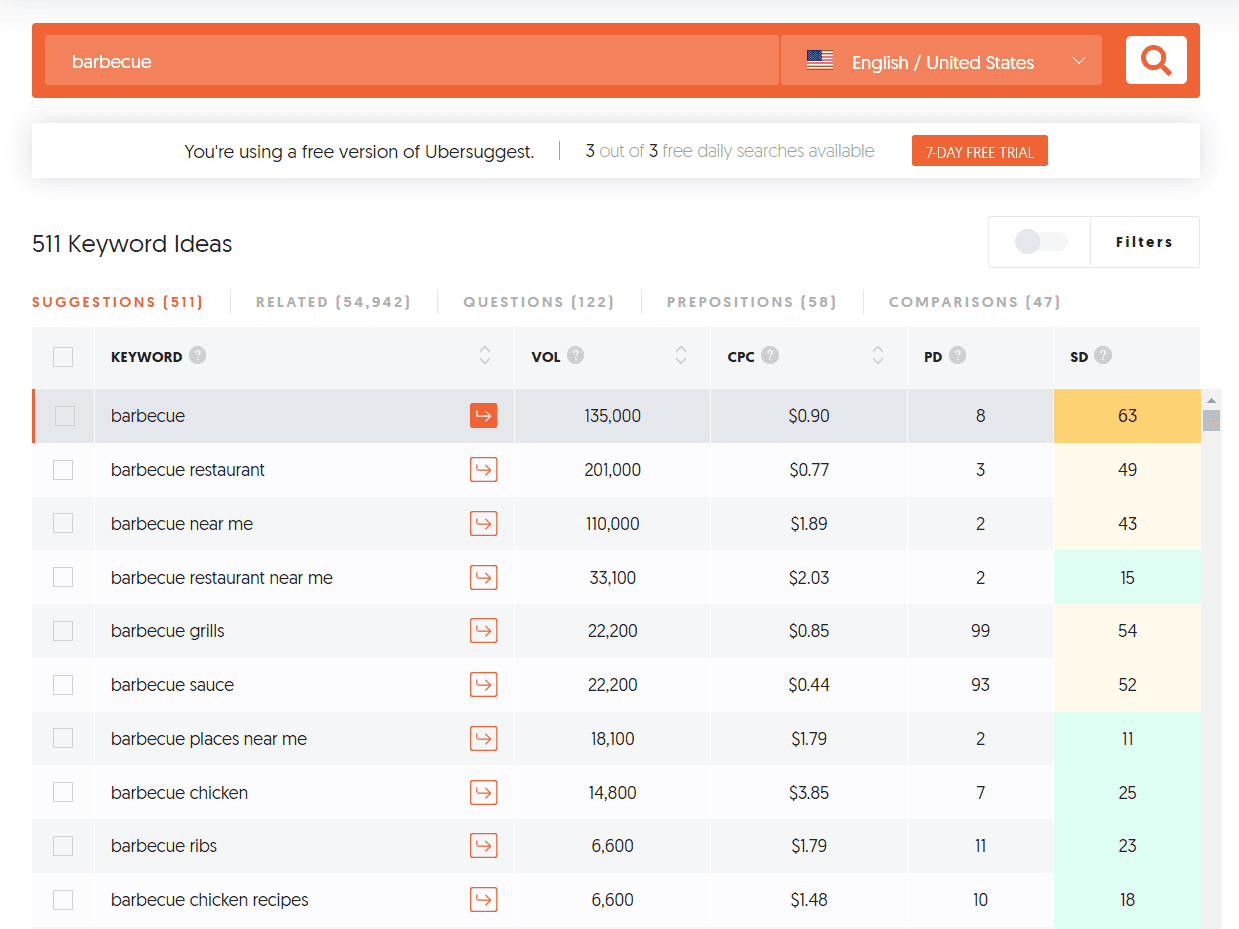Click the search magnifier icon

pyautogui.click(x=1155, y=60)
